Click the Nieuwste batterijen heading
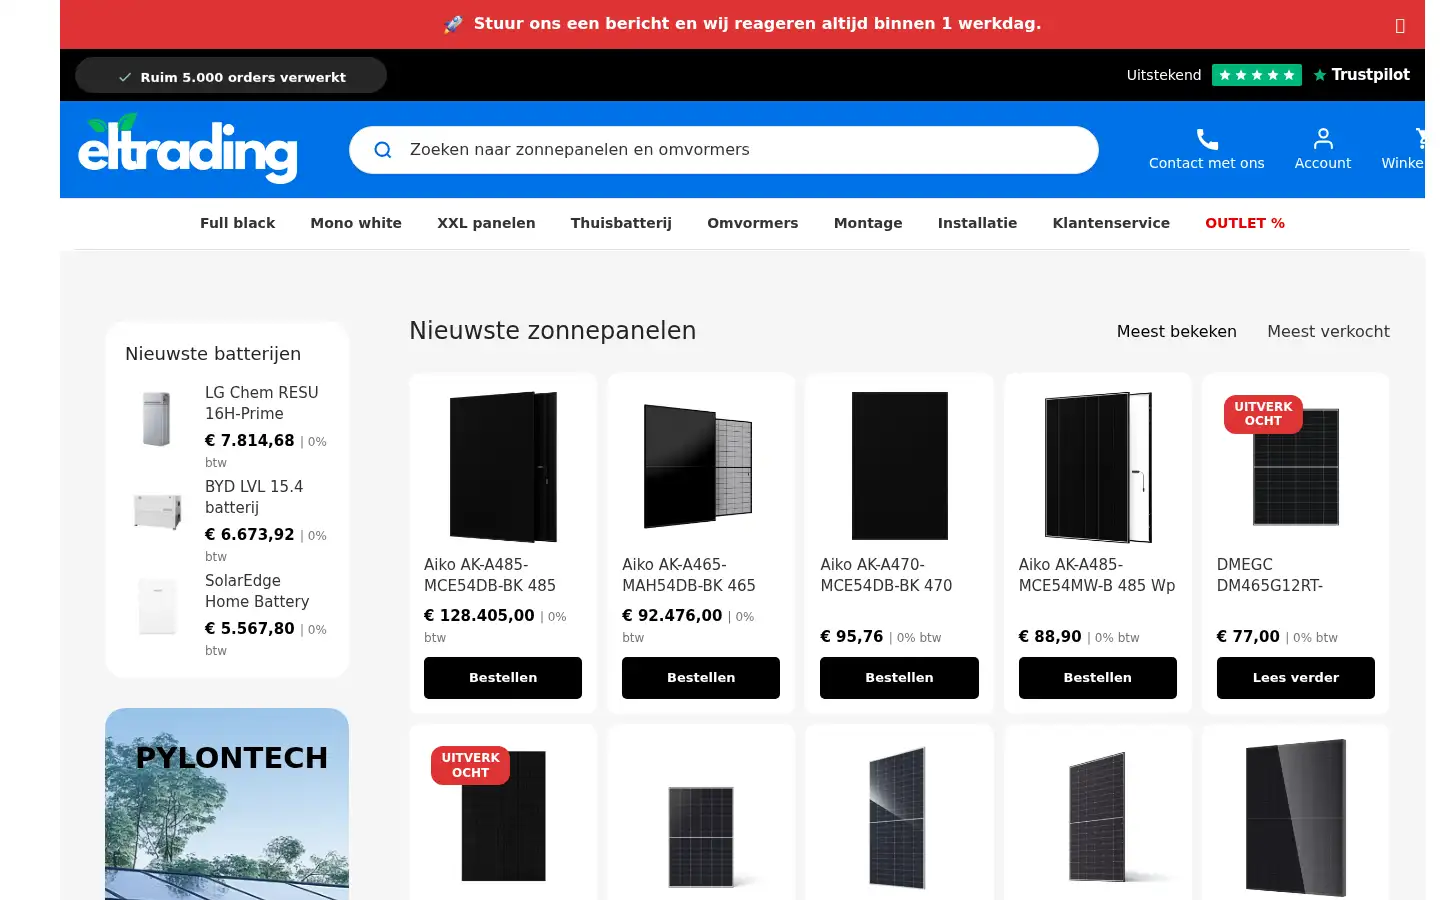 [213, 354]
